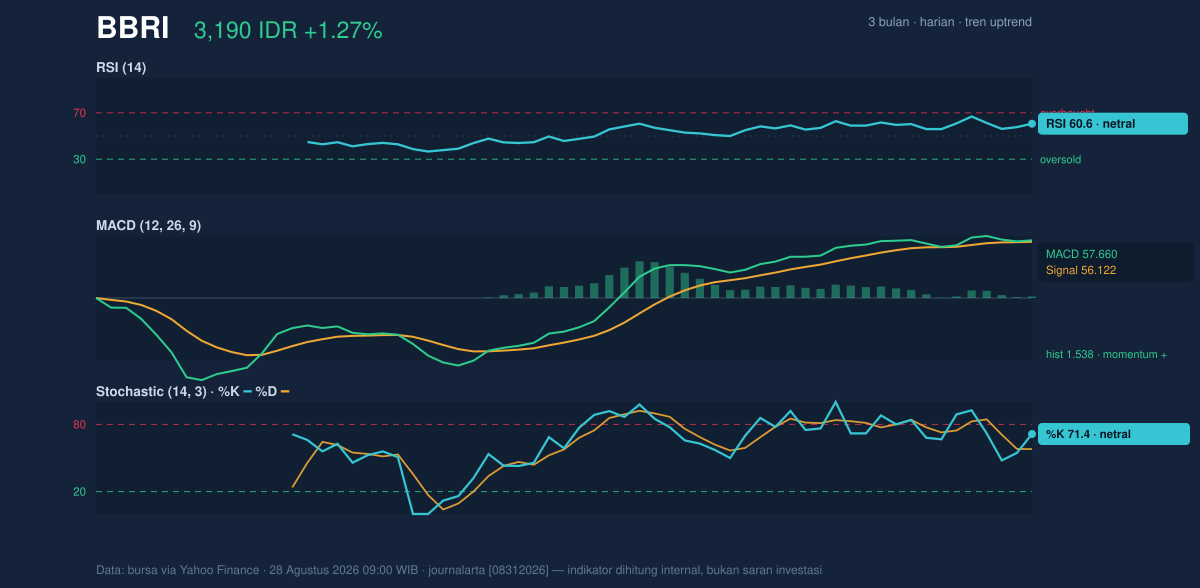The image size is (1200, 588).
Task: Click the %K 71.4 · netral badge
Action: (x=1114, y=434)
